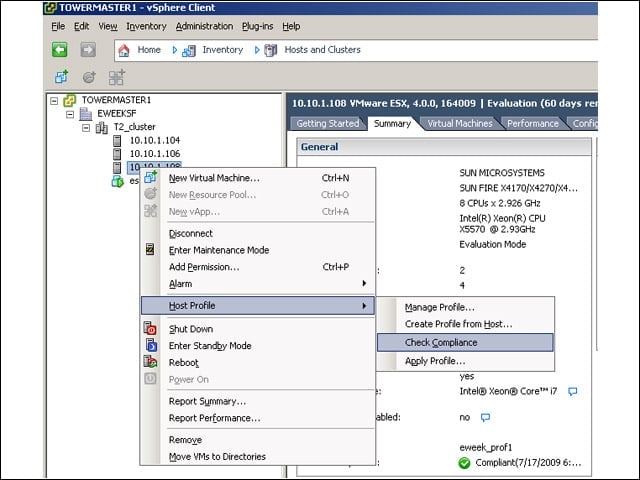Select Disconnect from context menu

coord(258,233)
